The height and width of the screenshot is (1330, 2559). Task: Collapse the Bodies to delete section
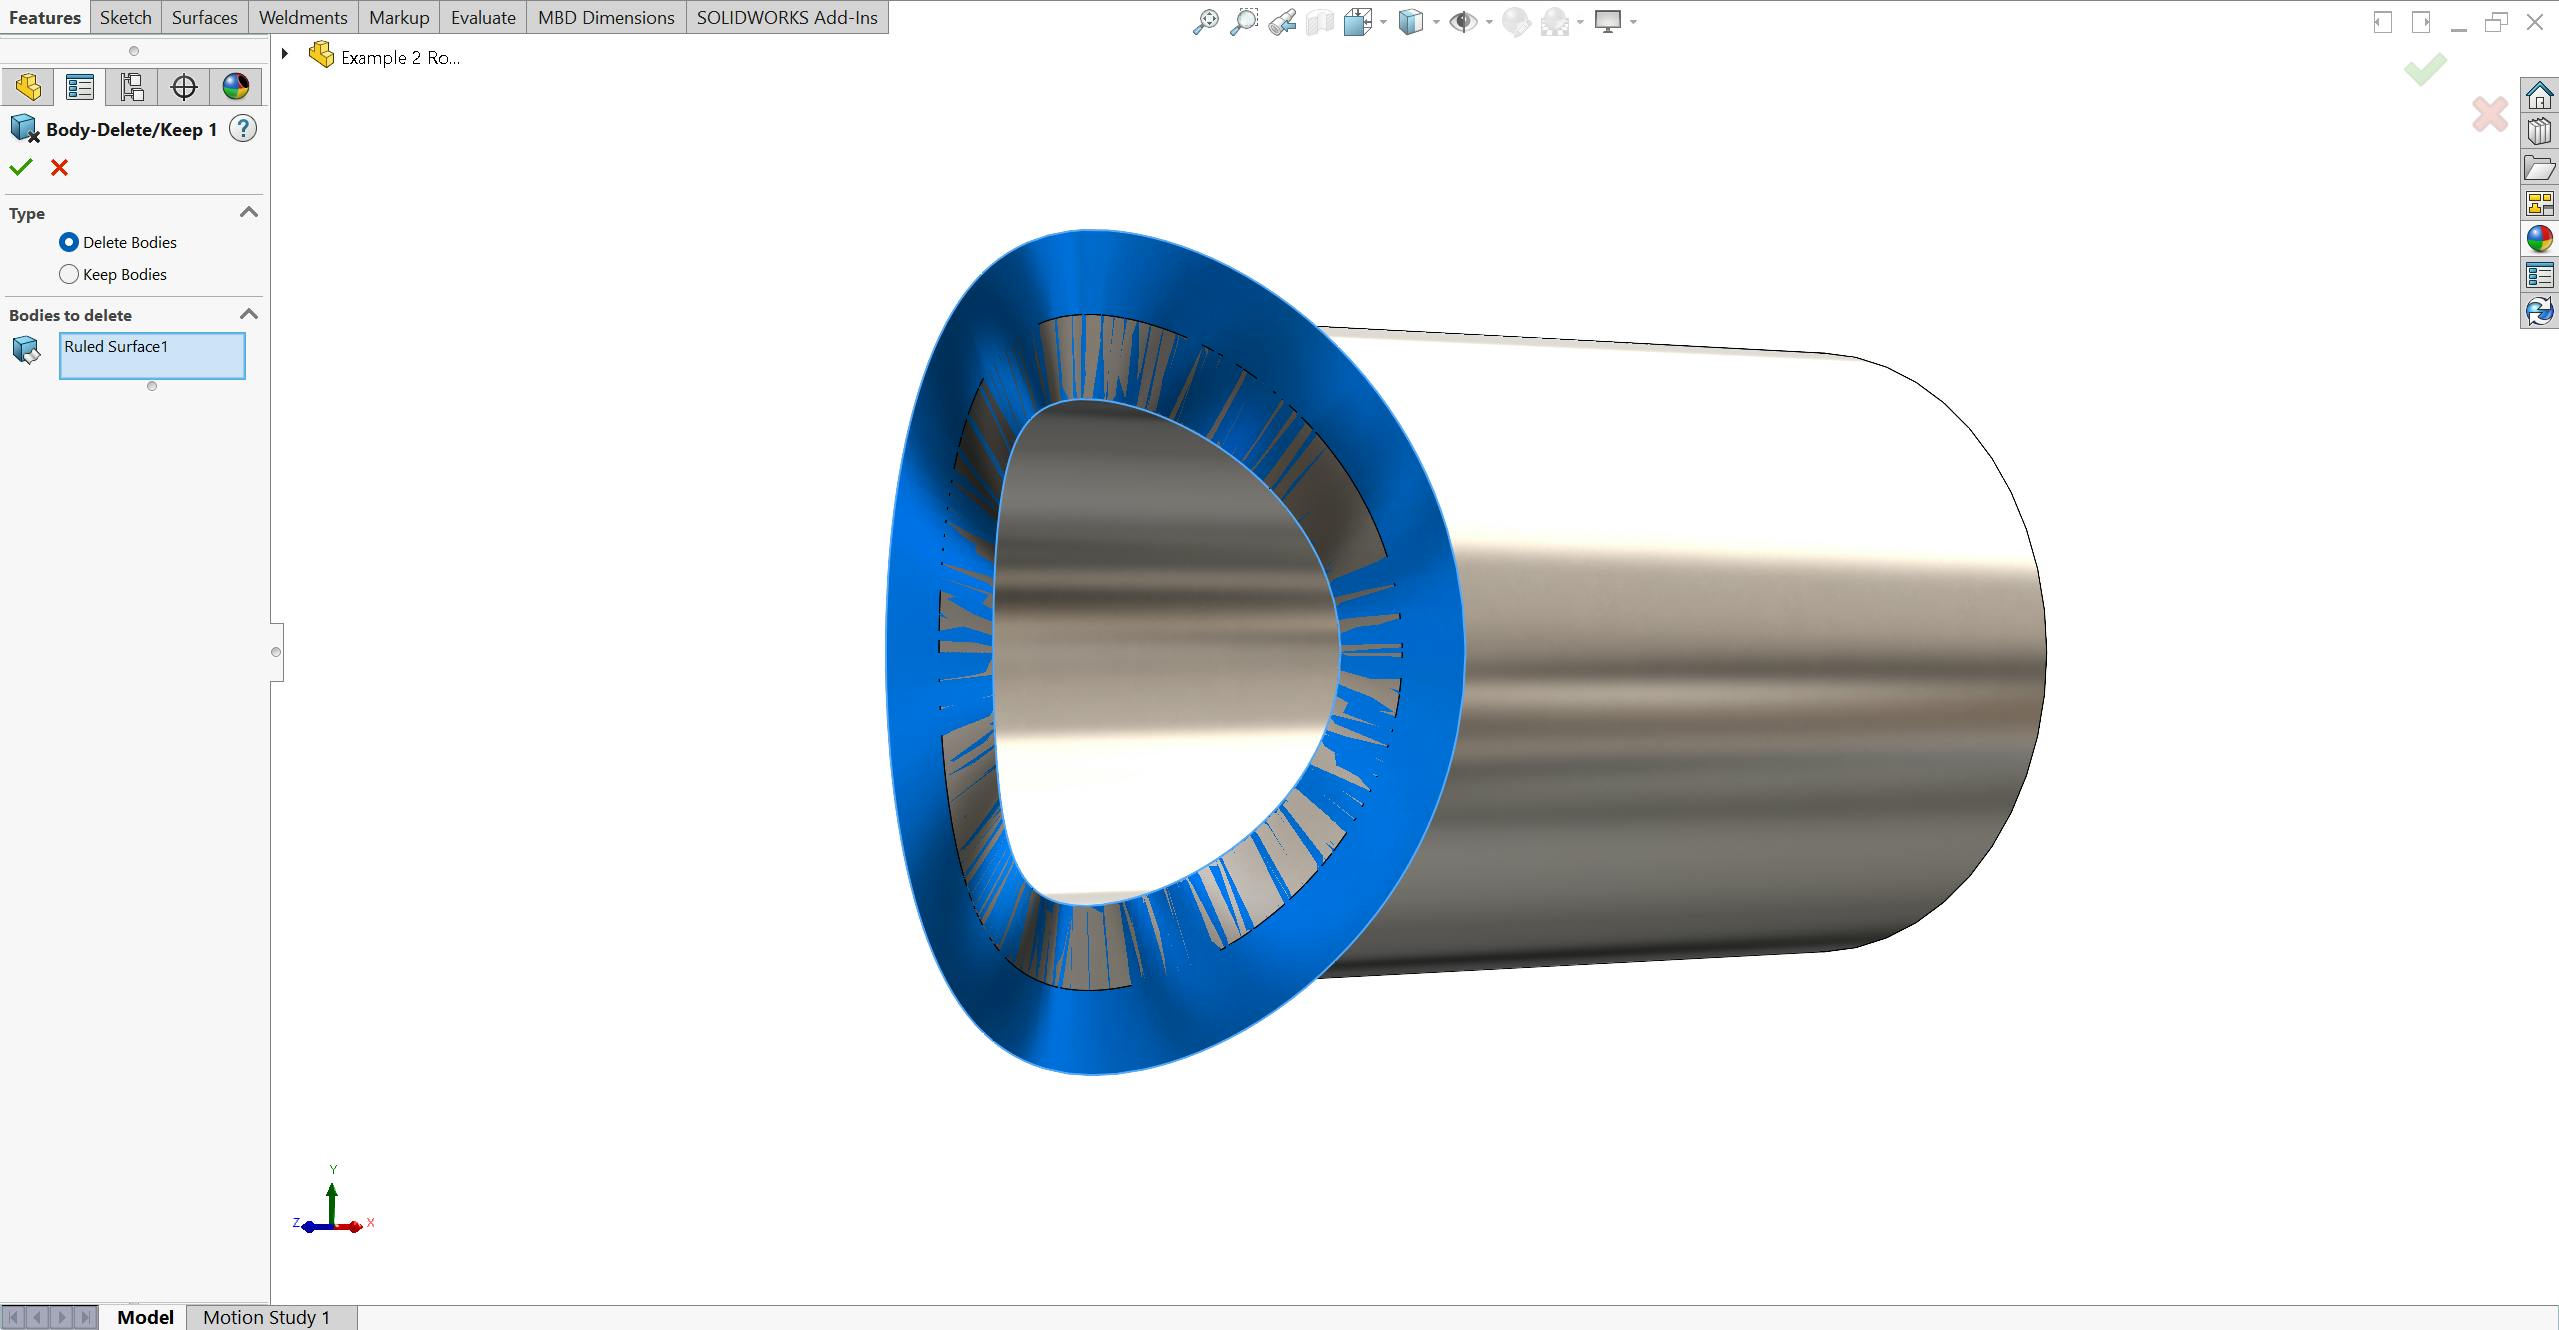(249, 313)
